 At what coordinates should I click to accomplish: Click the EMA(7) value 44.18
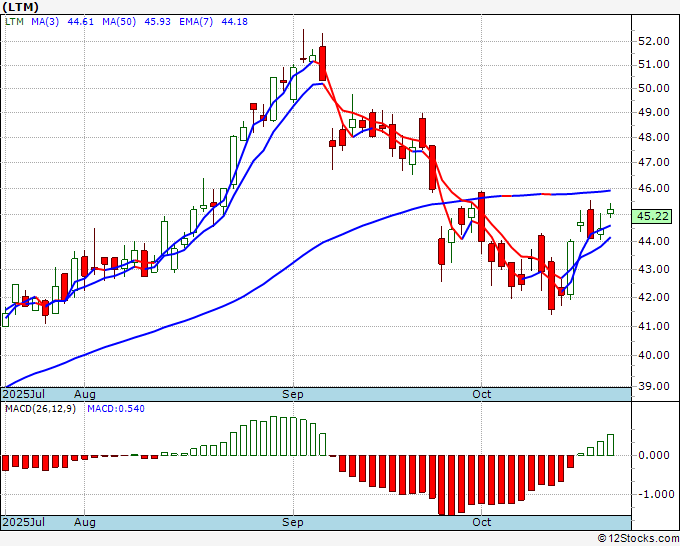tap(235, 22)
